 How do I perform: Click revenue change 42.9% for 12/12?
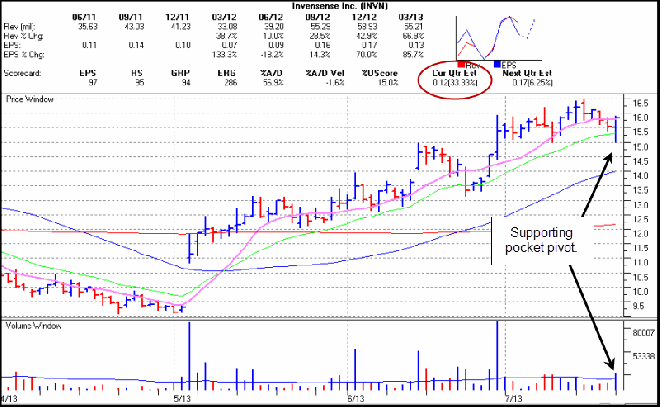(367, 36)
